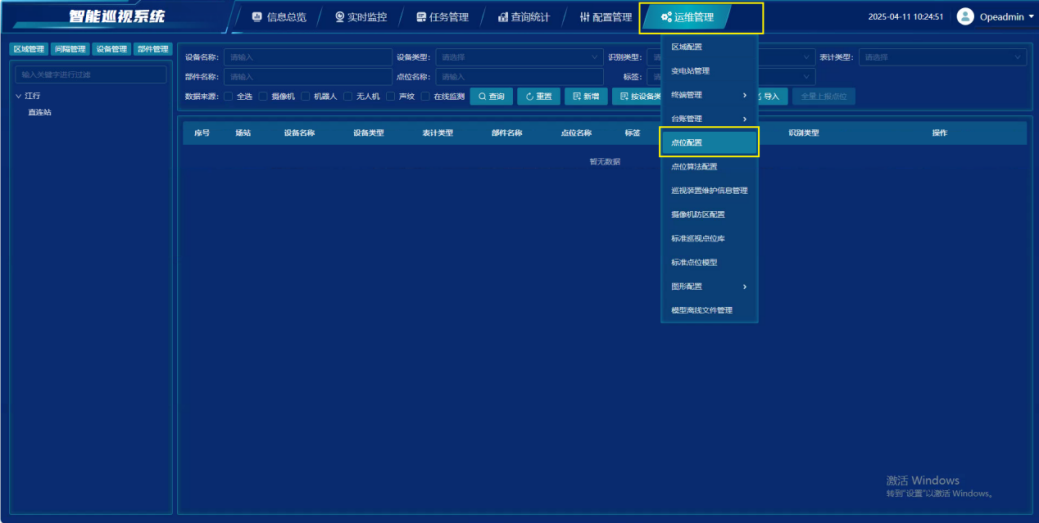The height and width of the screenshot is (523, 1039).
Task: Click the 重置 reset button
Action: tap(539, 97)
